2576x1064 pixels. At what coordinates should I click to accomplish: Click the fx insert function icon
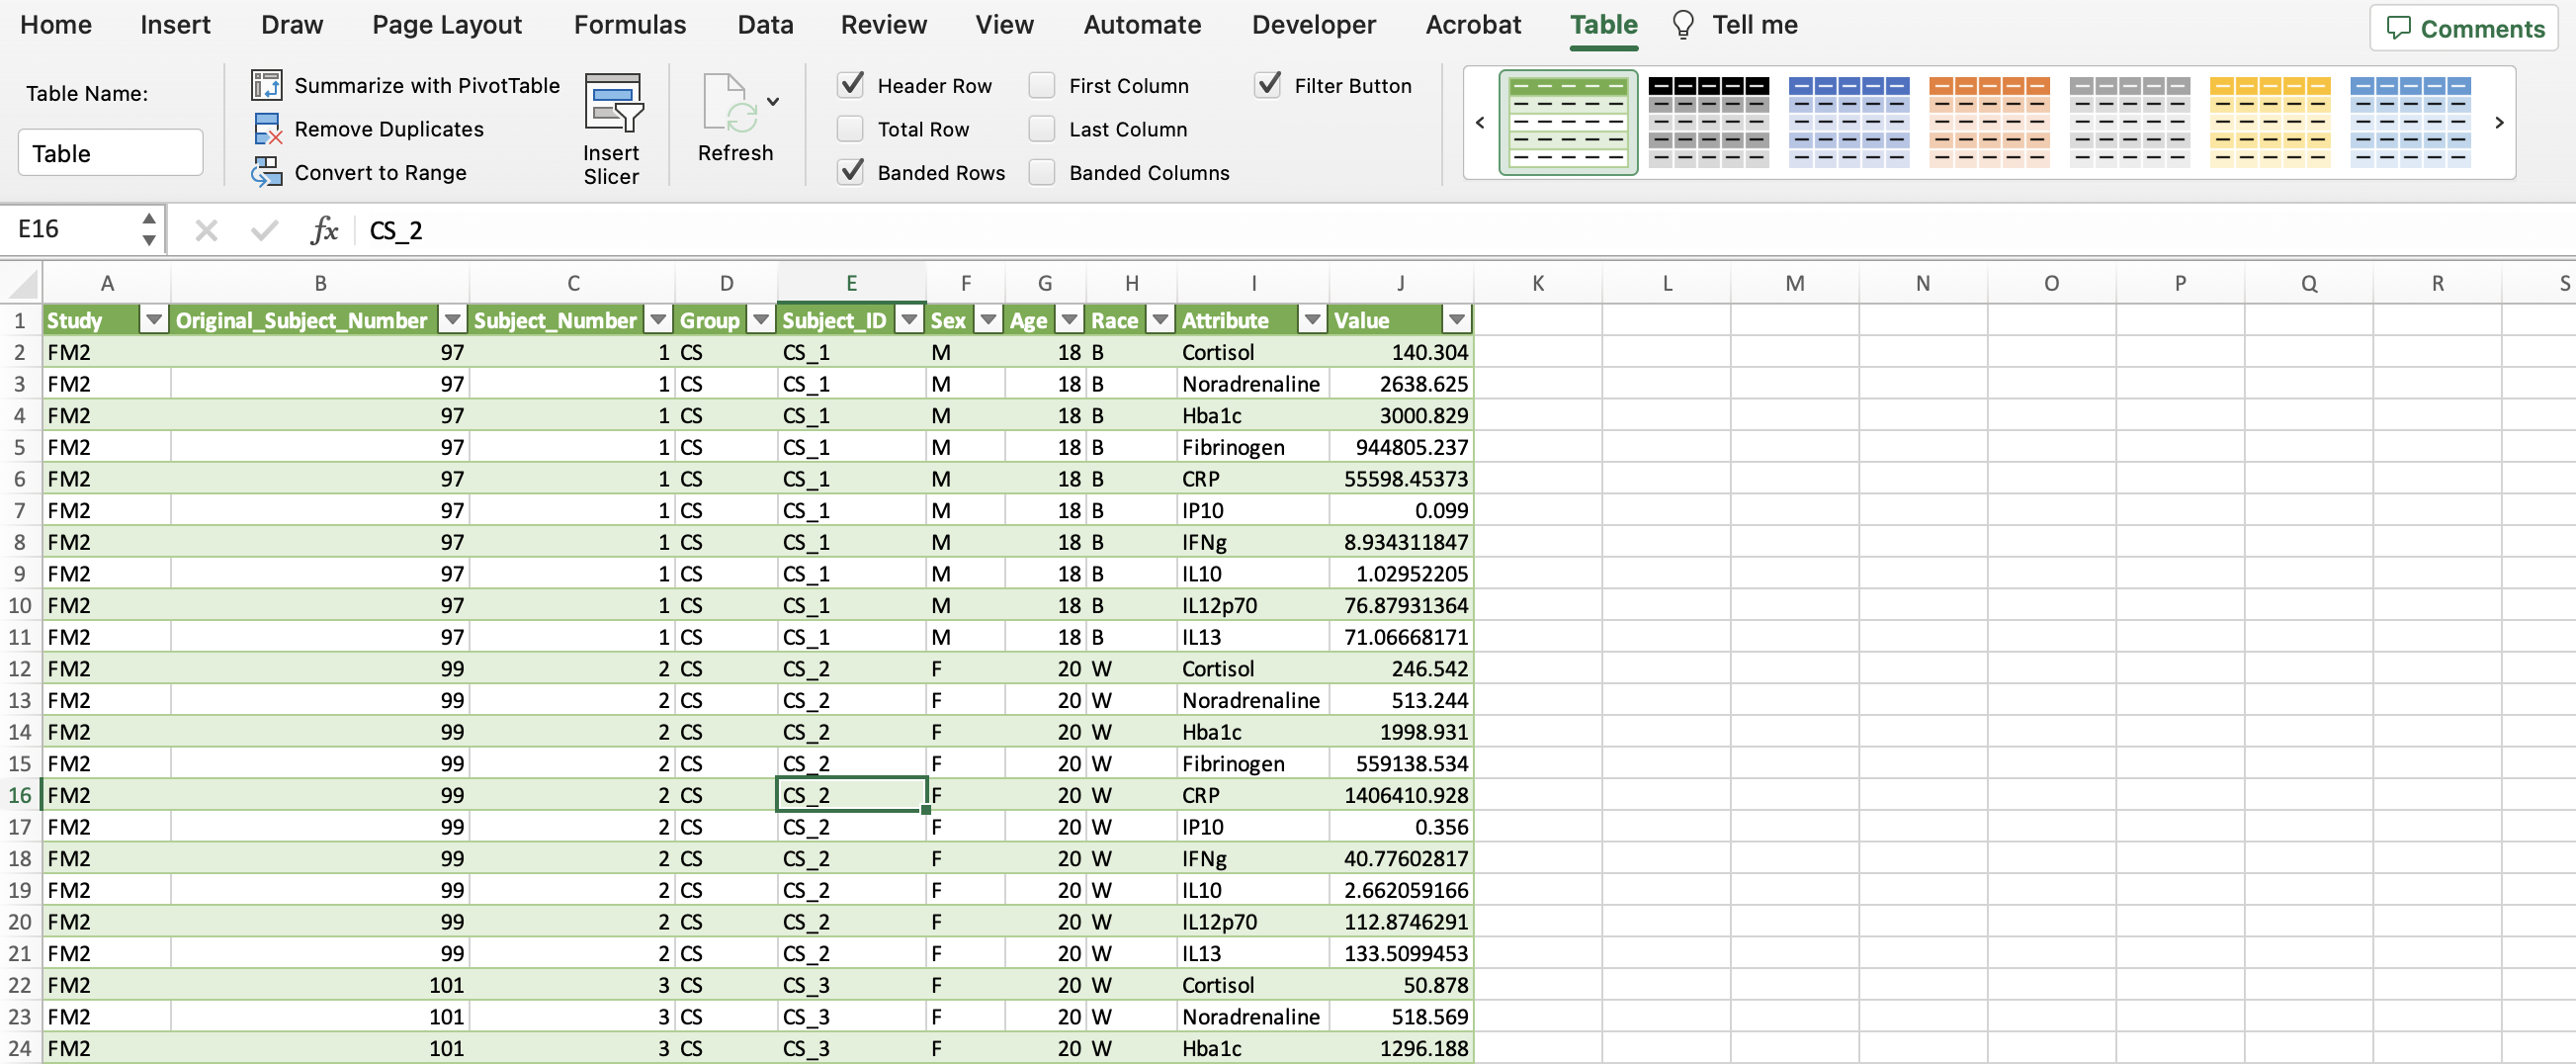point(323,231)
